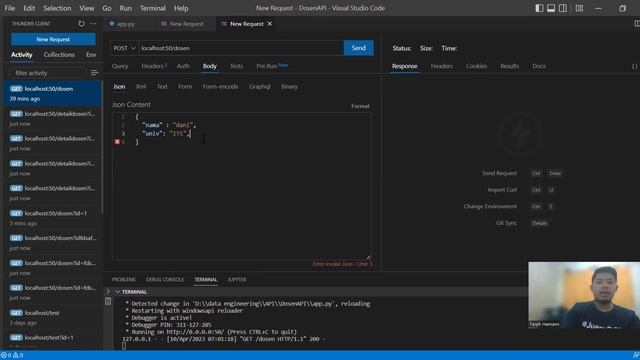Open the Response tab

pos(404,66)
